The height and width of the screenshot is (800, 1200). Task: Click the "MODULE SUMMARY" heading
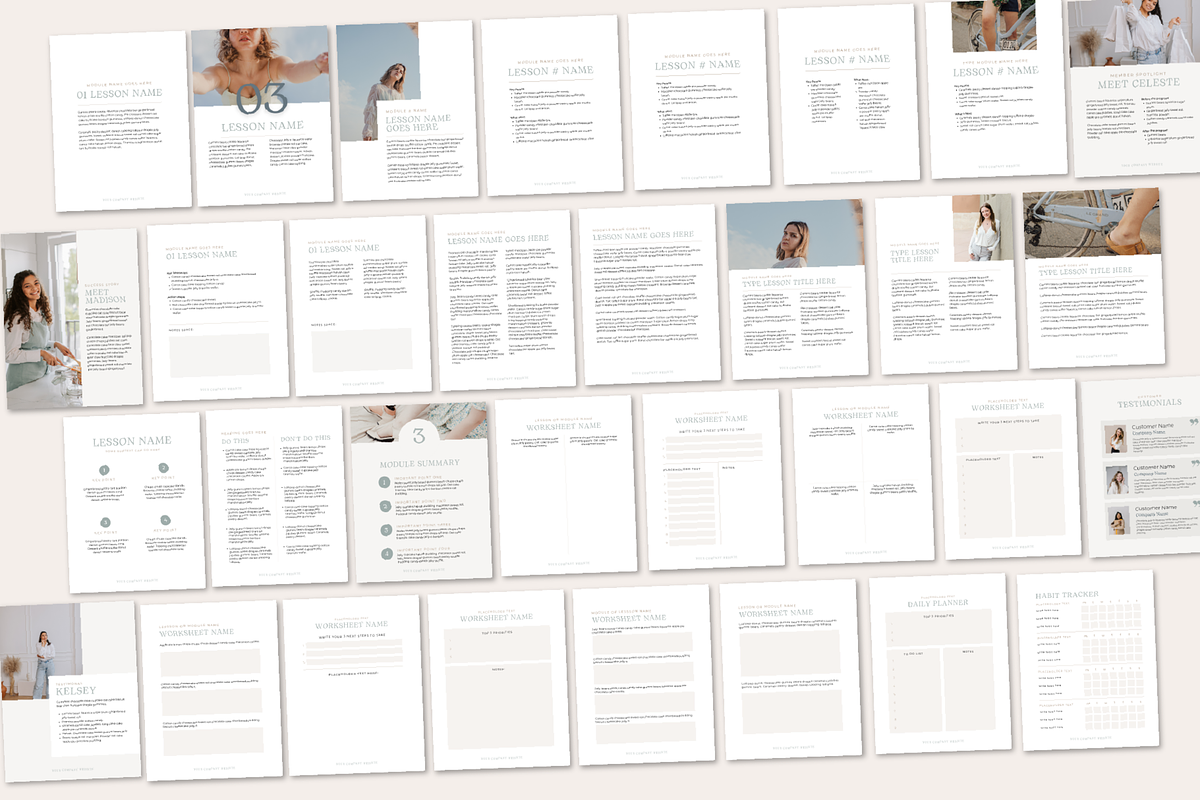[420, 463]
